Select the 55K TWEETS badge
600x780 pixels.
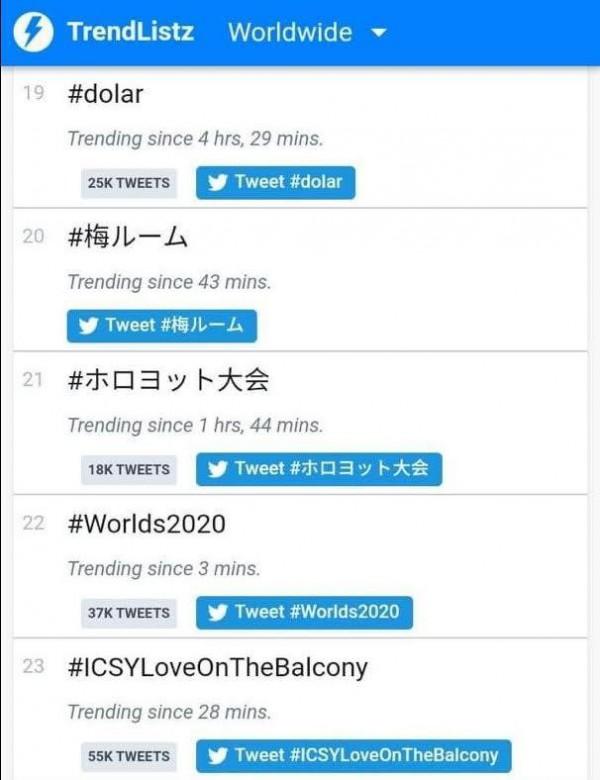(x=129, y=756)
